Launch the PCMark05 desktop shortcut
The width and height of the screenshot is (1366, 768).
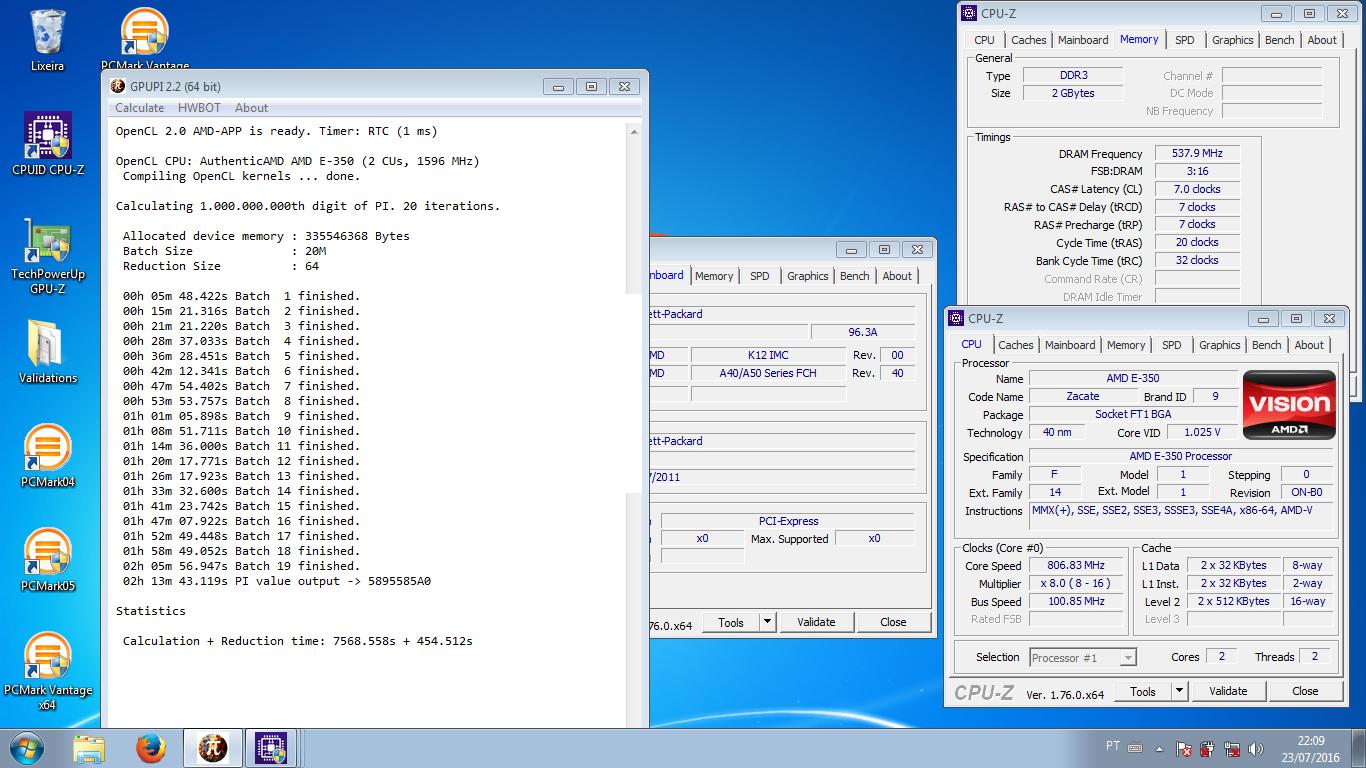click(x=47, y=560)
